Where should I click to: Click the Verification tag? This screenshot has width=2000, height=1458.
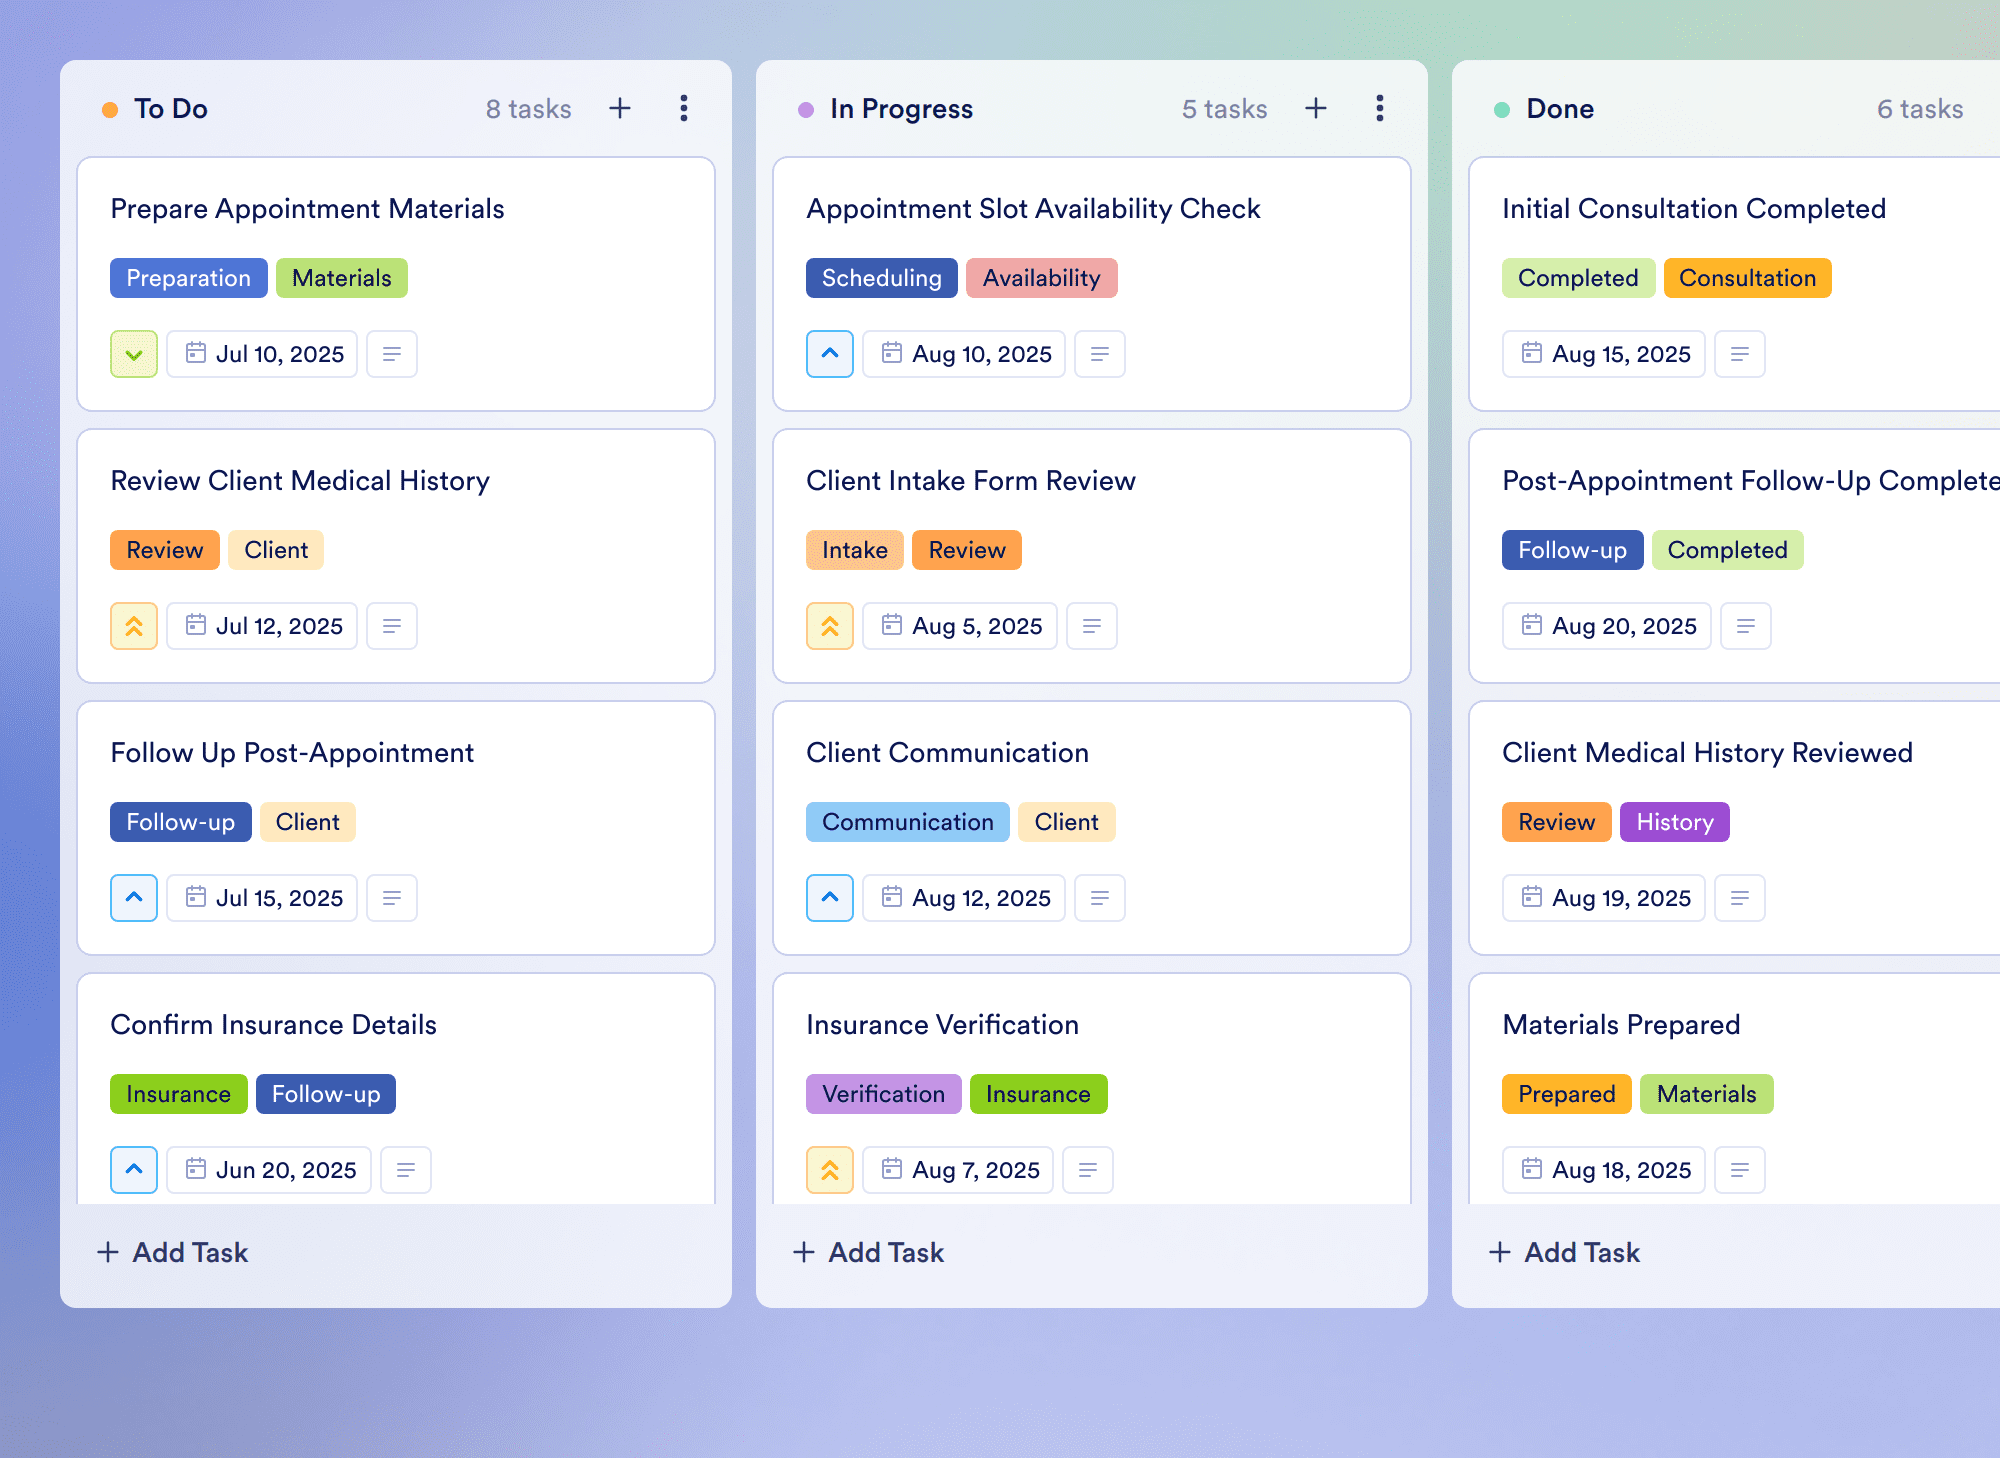884,1094
